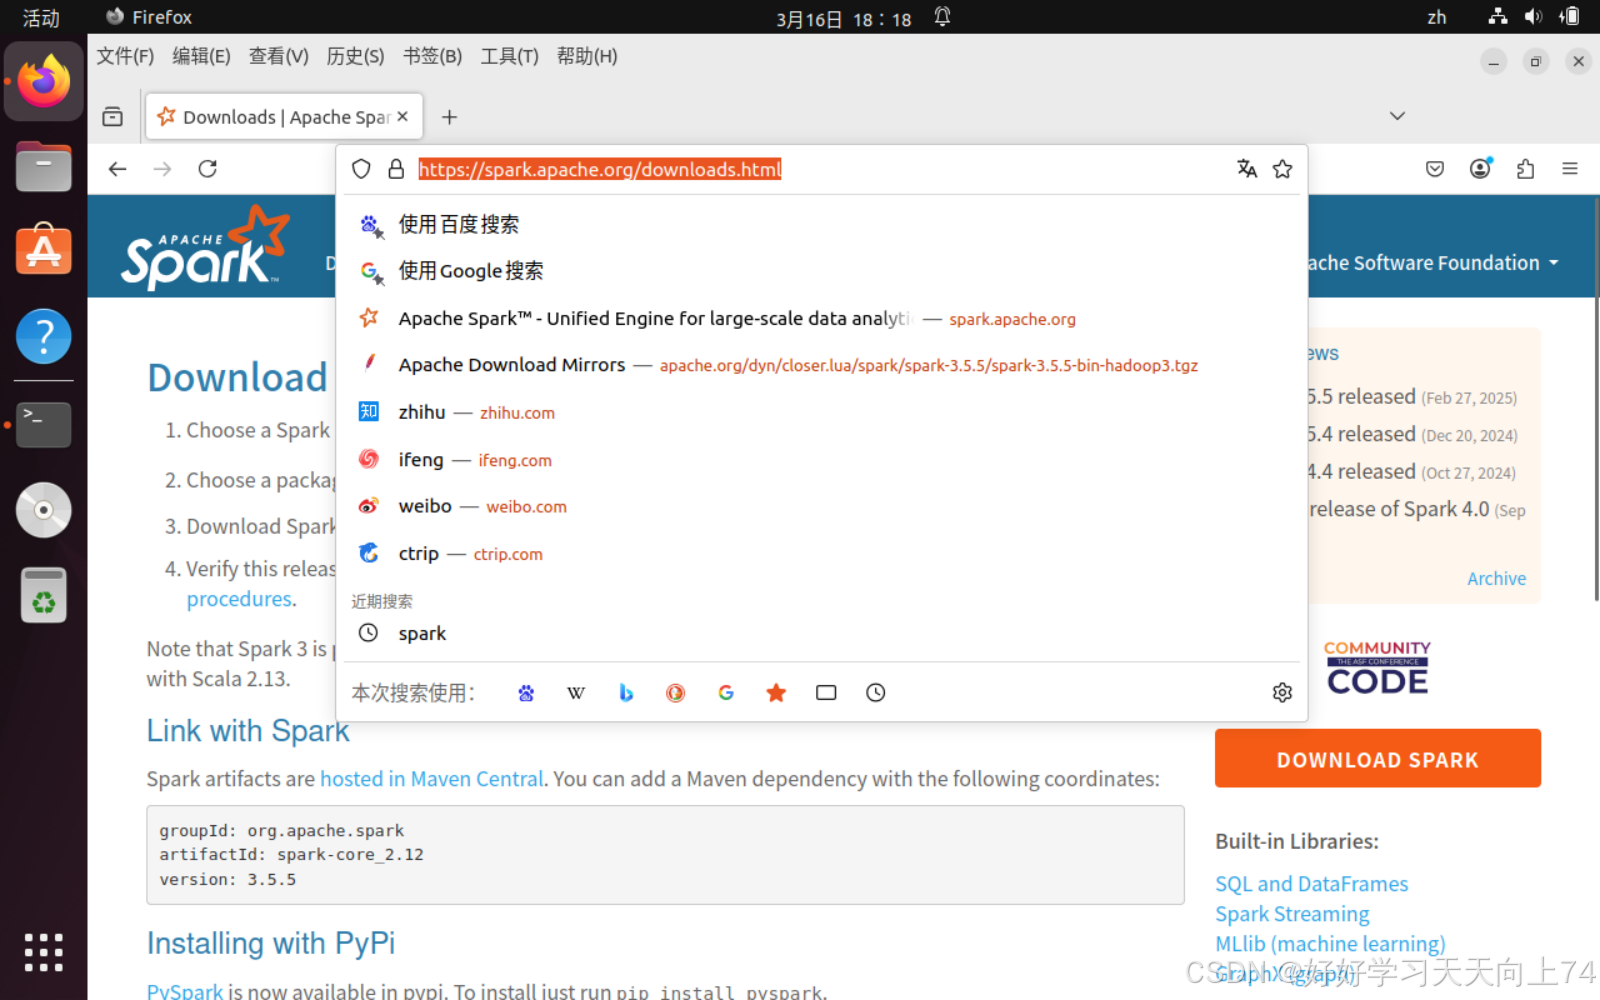Select Wikipedia search icon in the search bar
This screenshot has width=1600, height=1000.
click(576, 692)
